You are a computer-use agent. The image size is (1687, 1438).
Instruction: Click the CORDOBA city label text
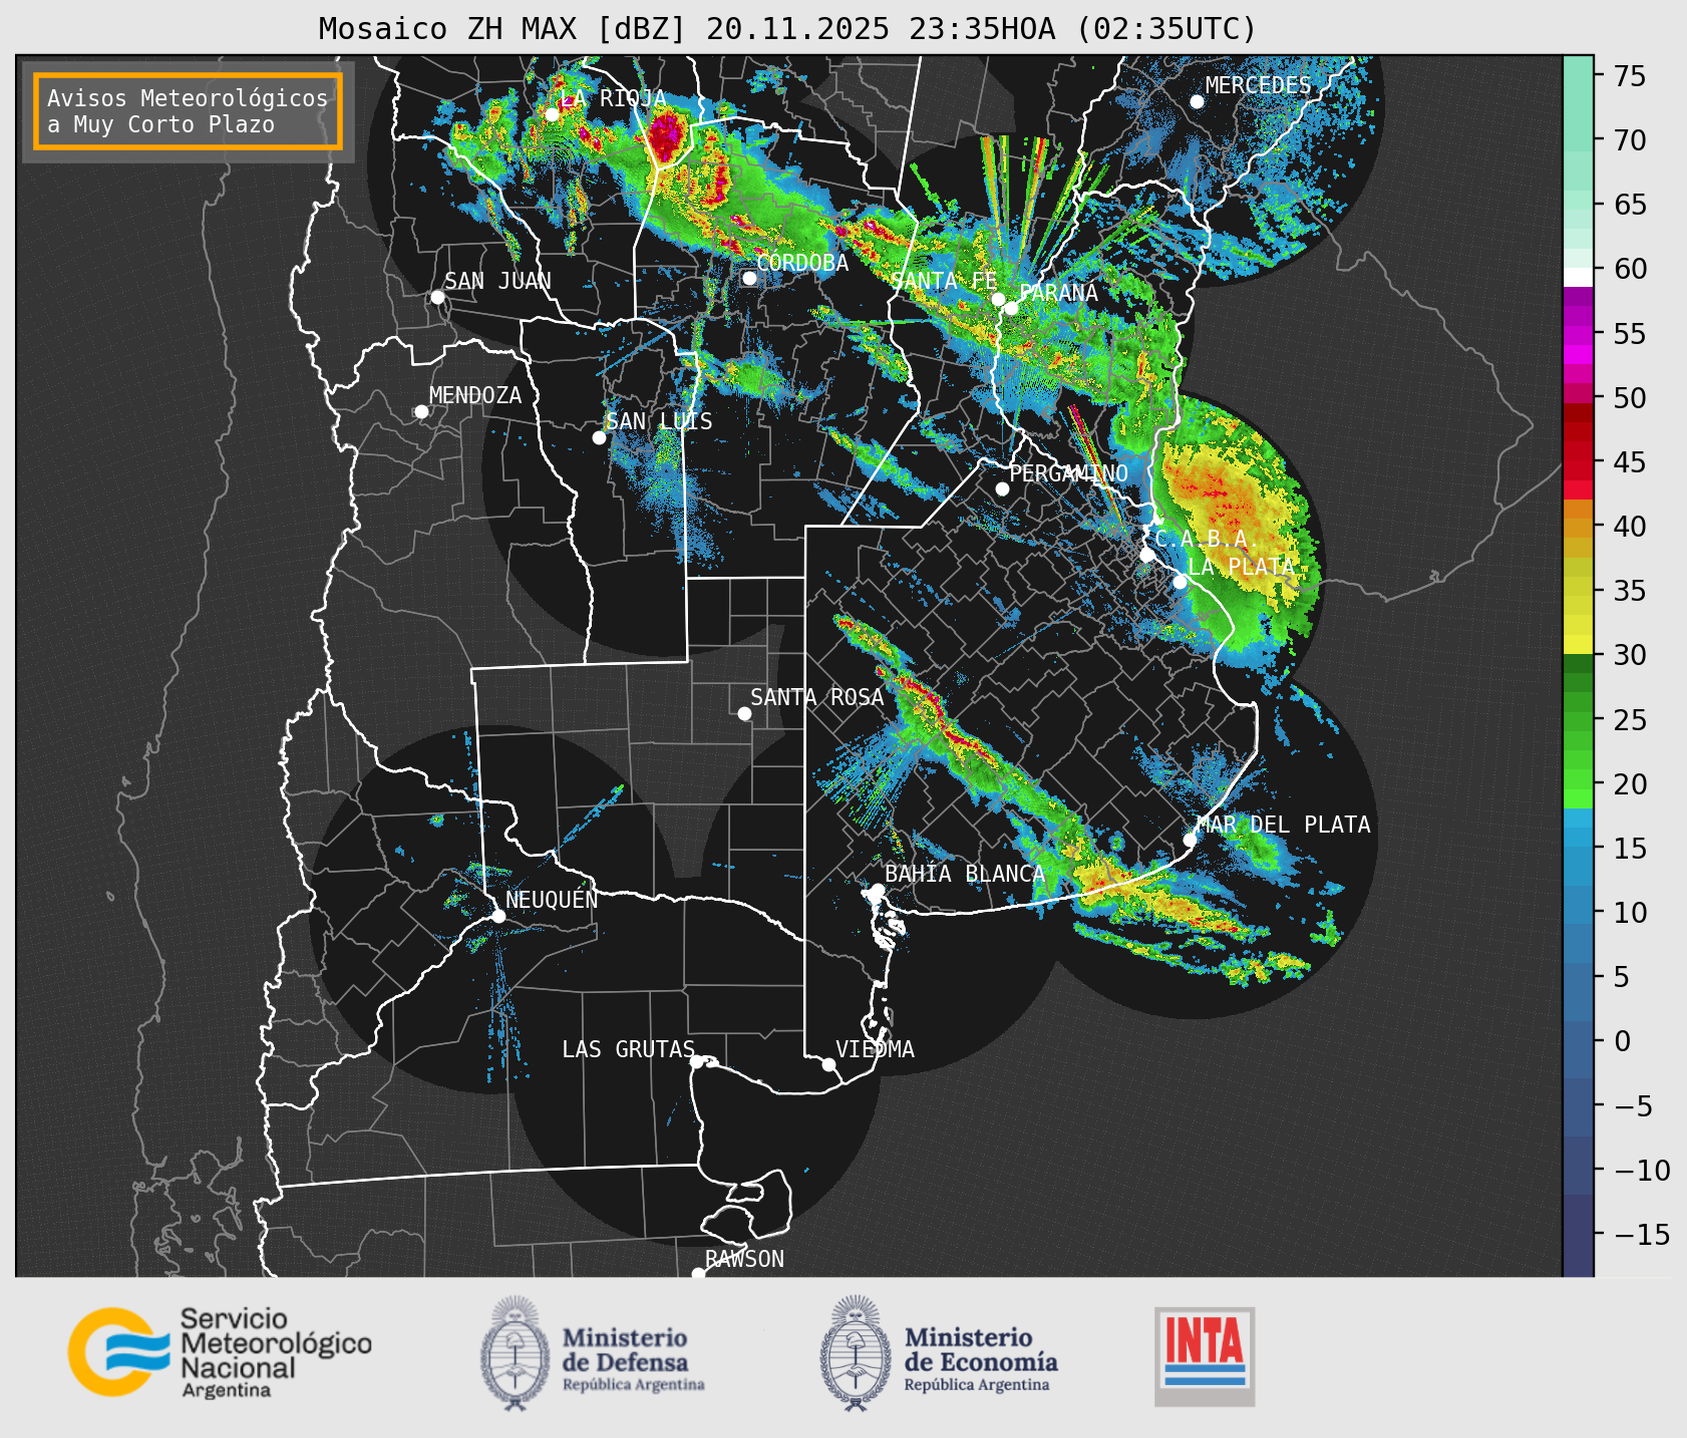pos(802,263)
